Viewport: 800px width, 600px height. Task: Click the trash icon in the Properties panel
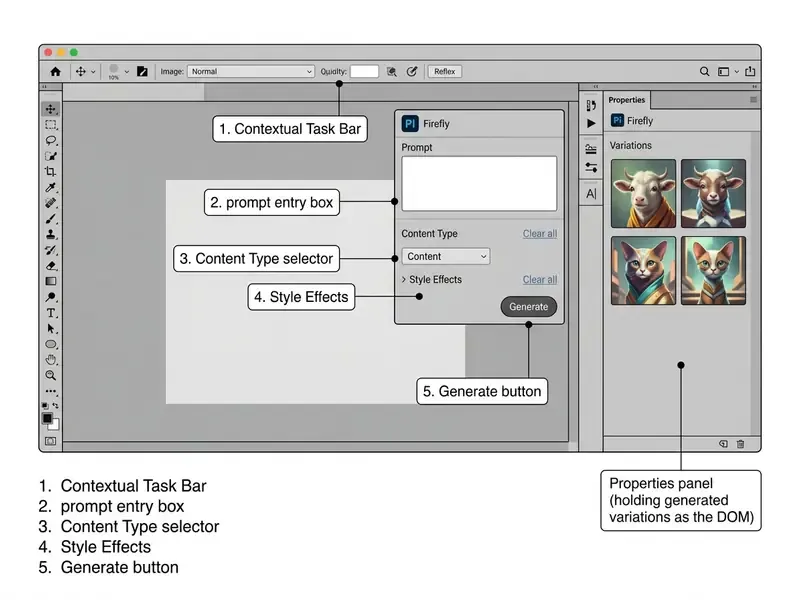point(740,444)
